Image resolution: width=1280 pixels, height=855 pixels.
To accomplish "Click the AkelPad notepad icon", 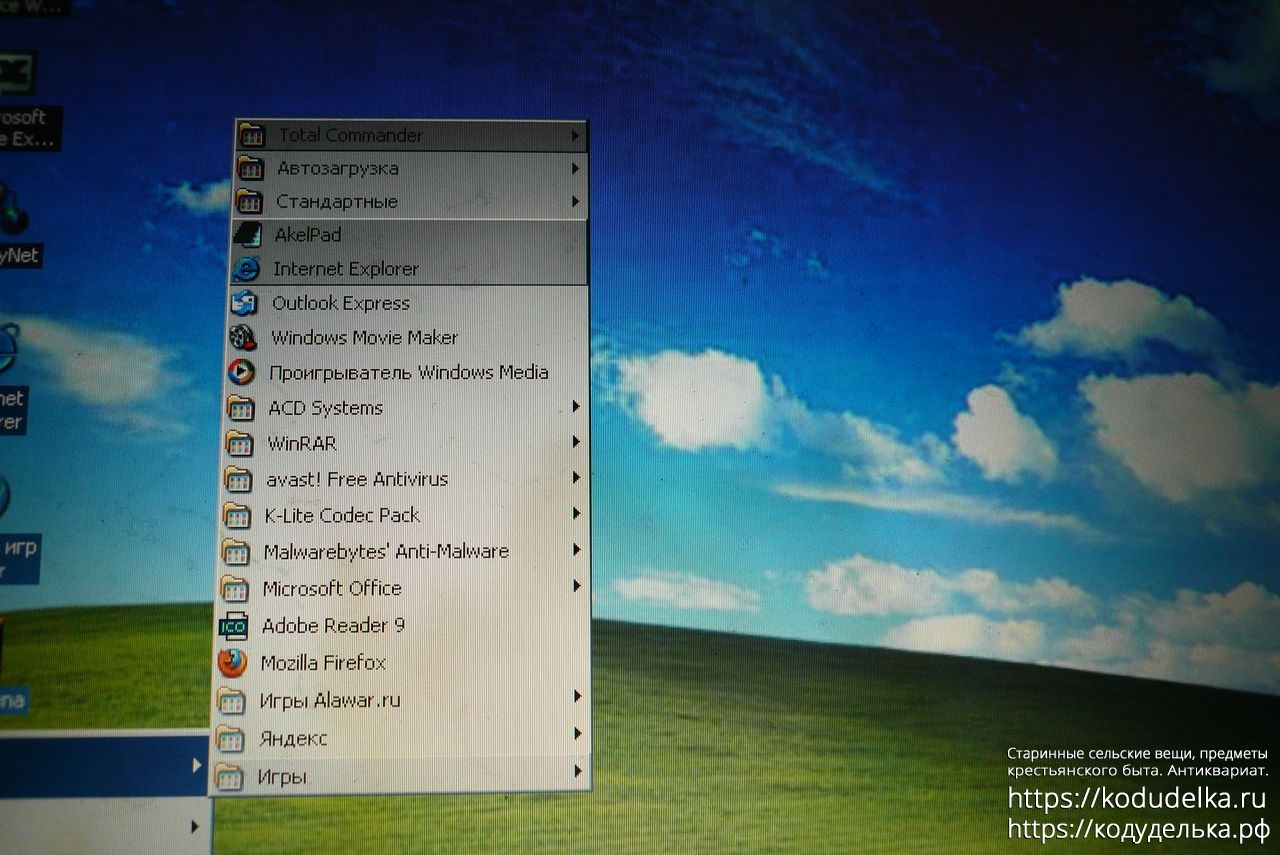I will [246, 235].
